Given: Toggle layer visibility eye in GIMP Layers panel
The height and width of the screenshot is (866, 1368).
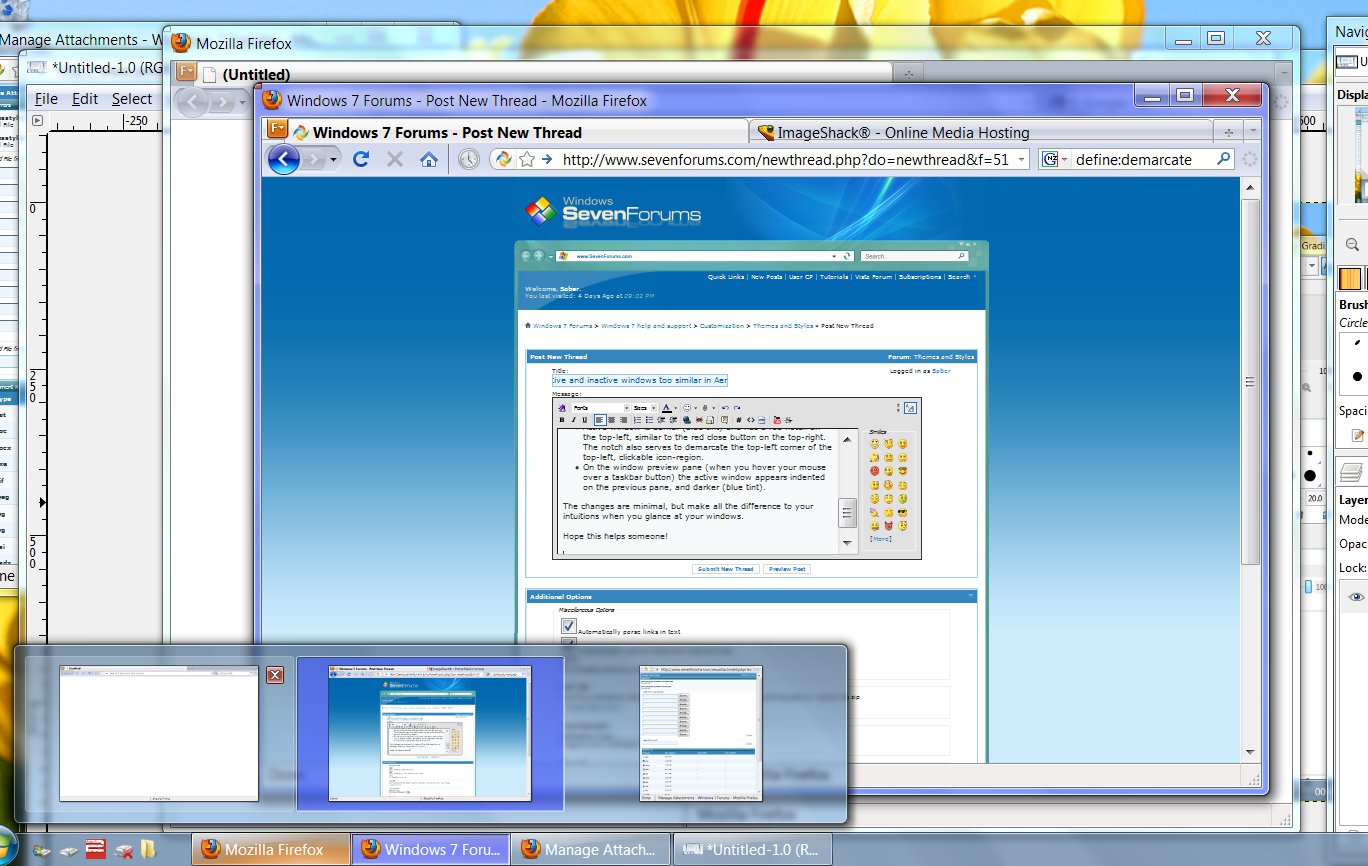Looking at the screenshot, I should pyautogui.click(x=1357, y=597).
